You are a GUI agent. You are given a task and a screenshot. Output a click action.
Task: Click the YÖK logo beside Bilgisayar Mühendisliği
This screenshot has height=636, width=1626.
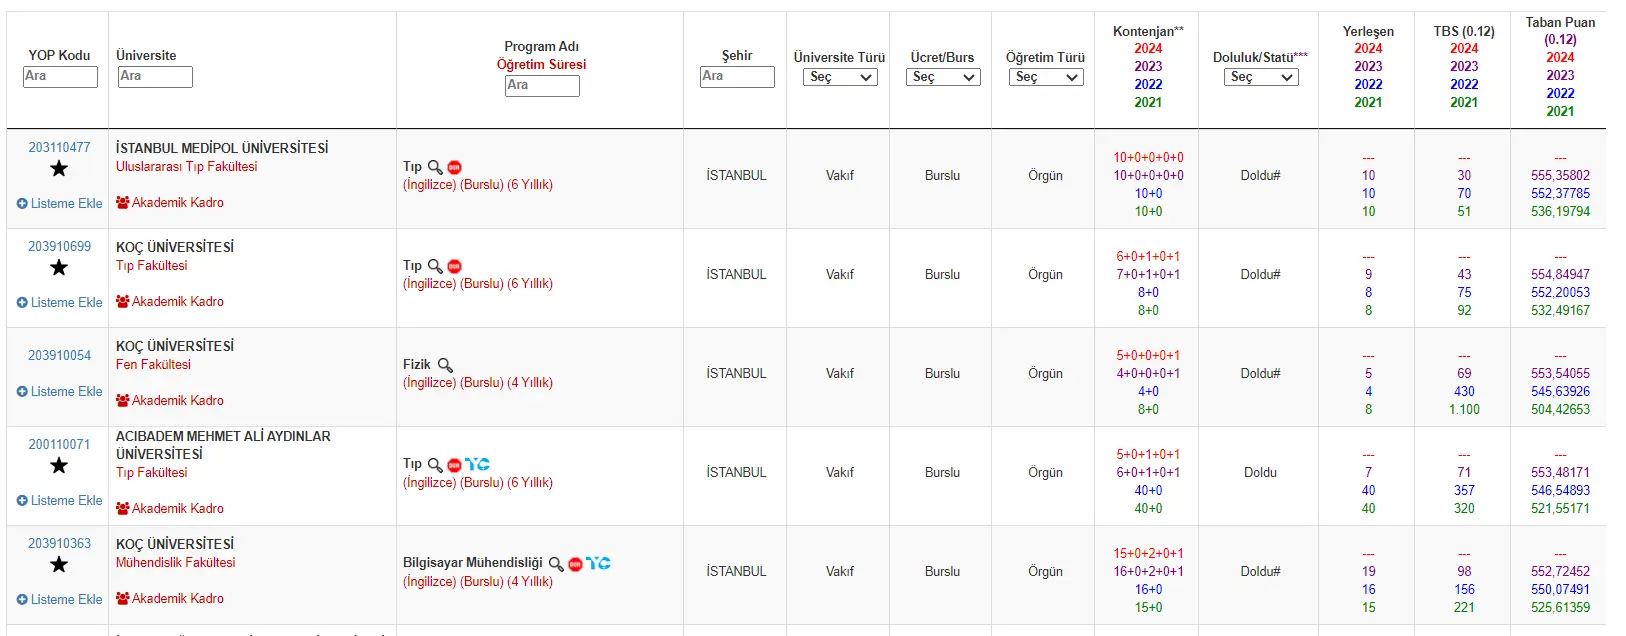598,563
